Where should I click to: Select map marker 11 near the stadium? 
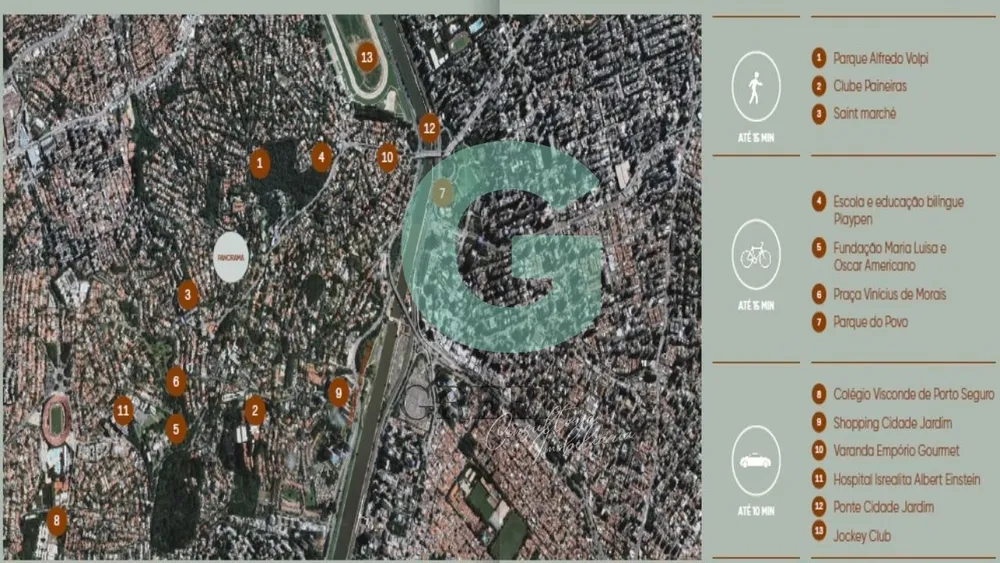tap(123, 411)
